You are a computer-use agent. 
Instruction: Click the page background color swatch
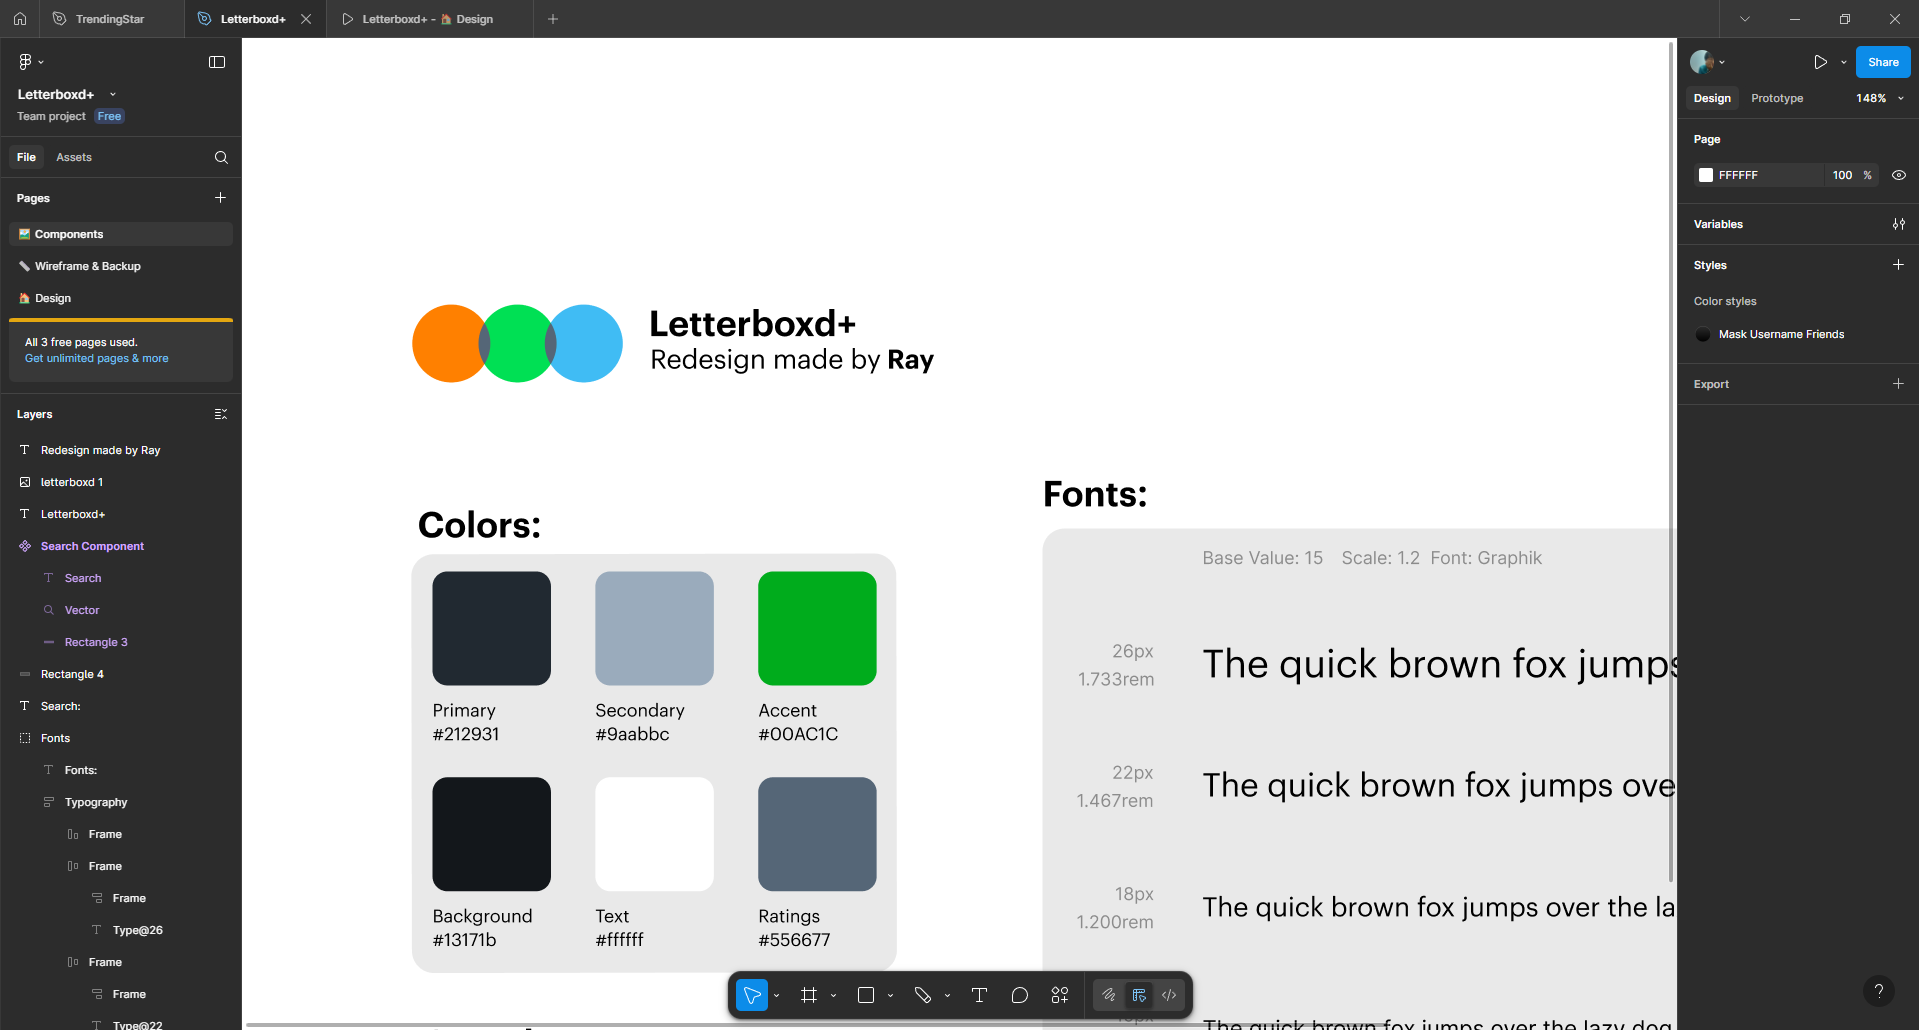coord(1706,175)
